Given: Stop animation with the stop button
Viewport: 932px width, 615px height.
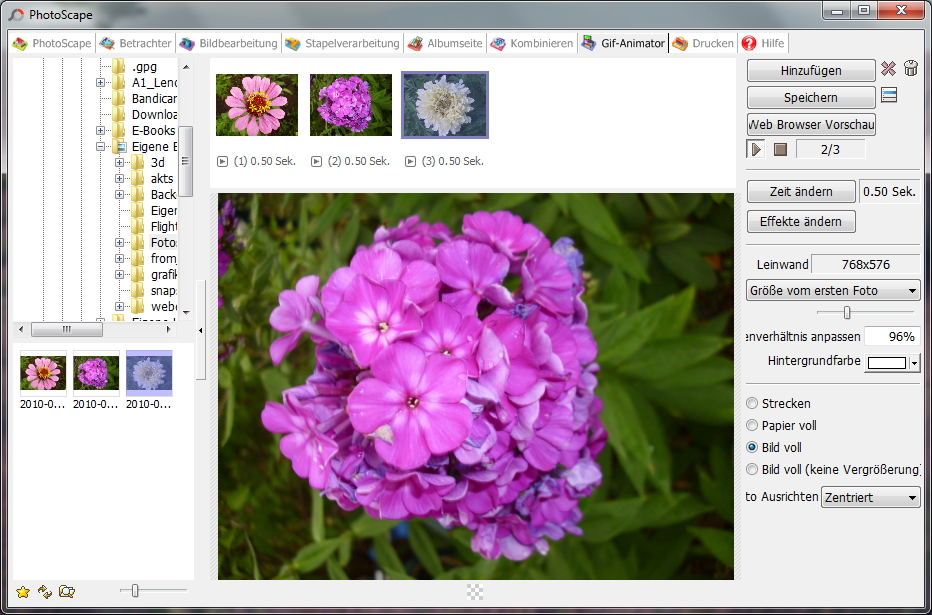Looking at the screenshot, I should pyautogui.click(x=780, y=149).
